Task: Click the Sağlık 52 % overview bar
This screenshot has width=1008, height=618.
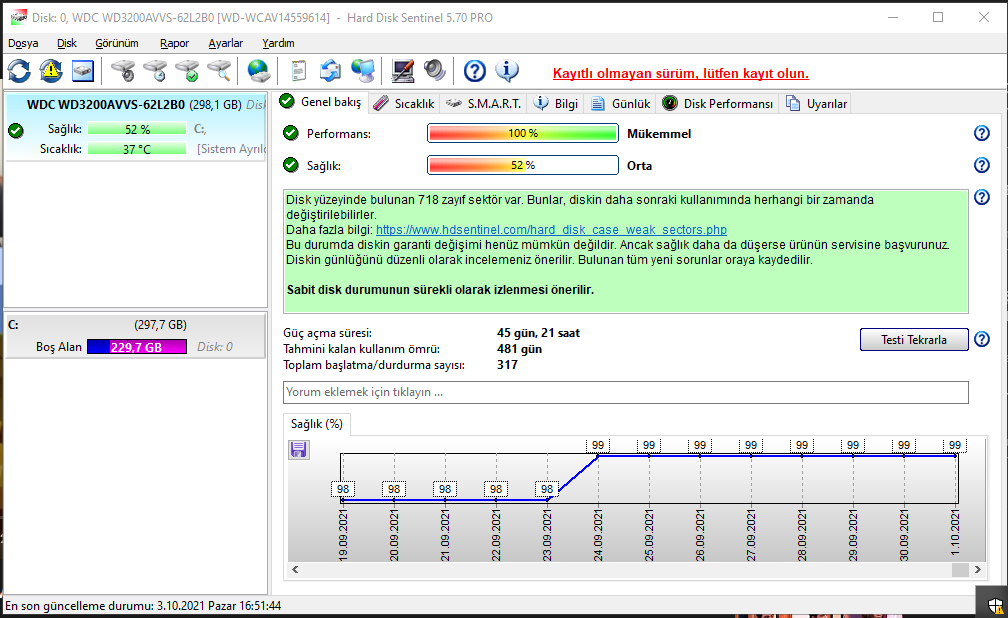Action: coord(523,165)
